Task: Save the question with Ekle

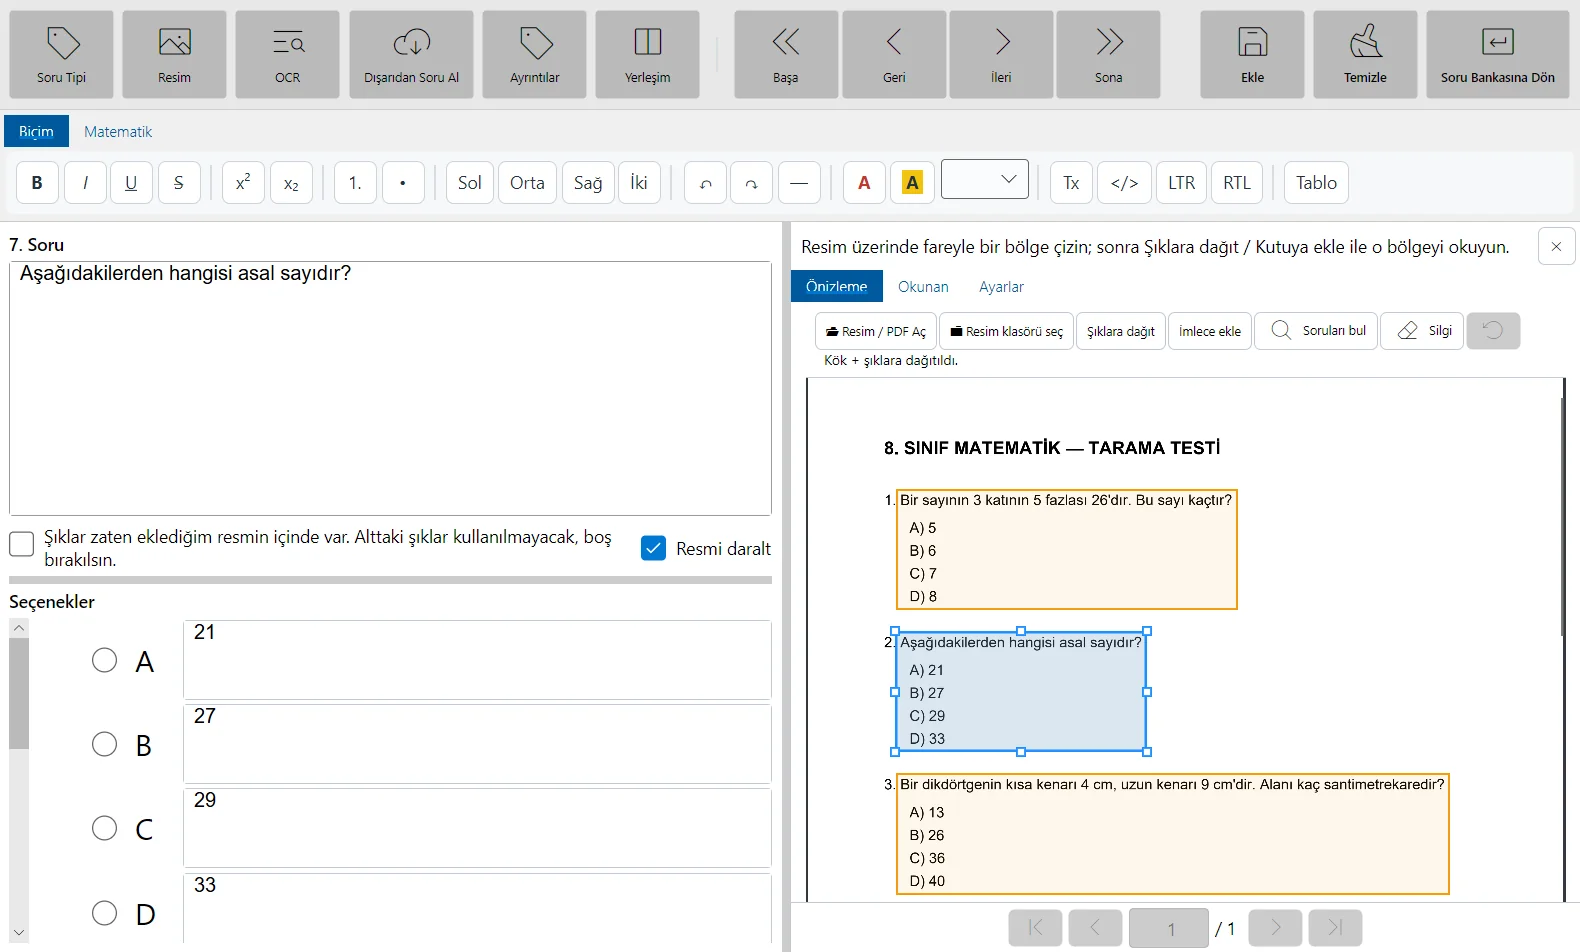Action: tap(1252, 55)
